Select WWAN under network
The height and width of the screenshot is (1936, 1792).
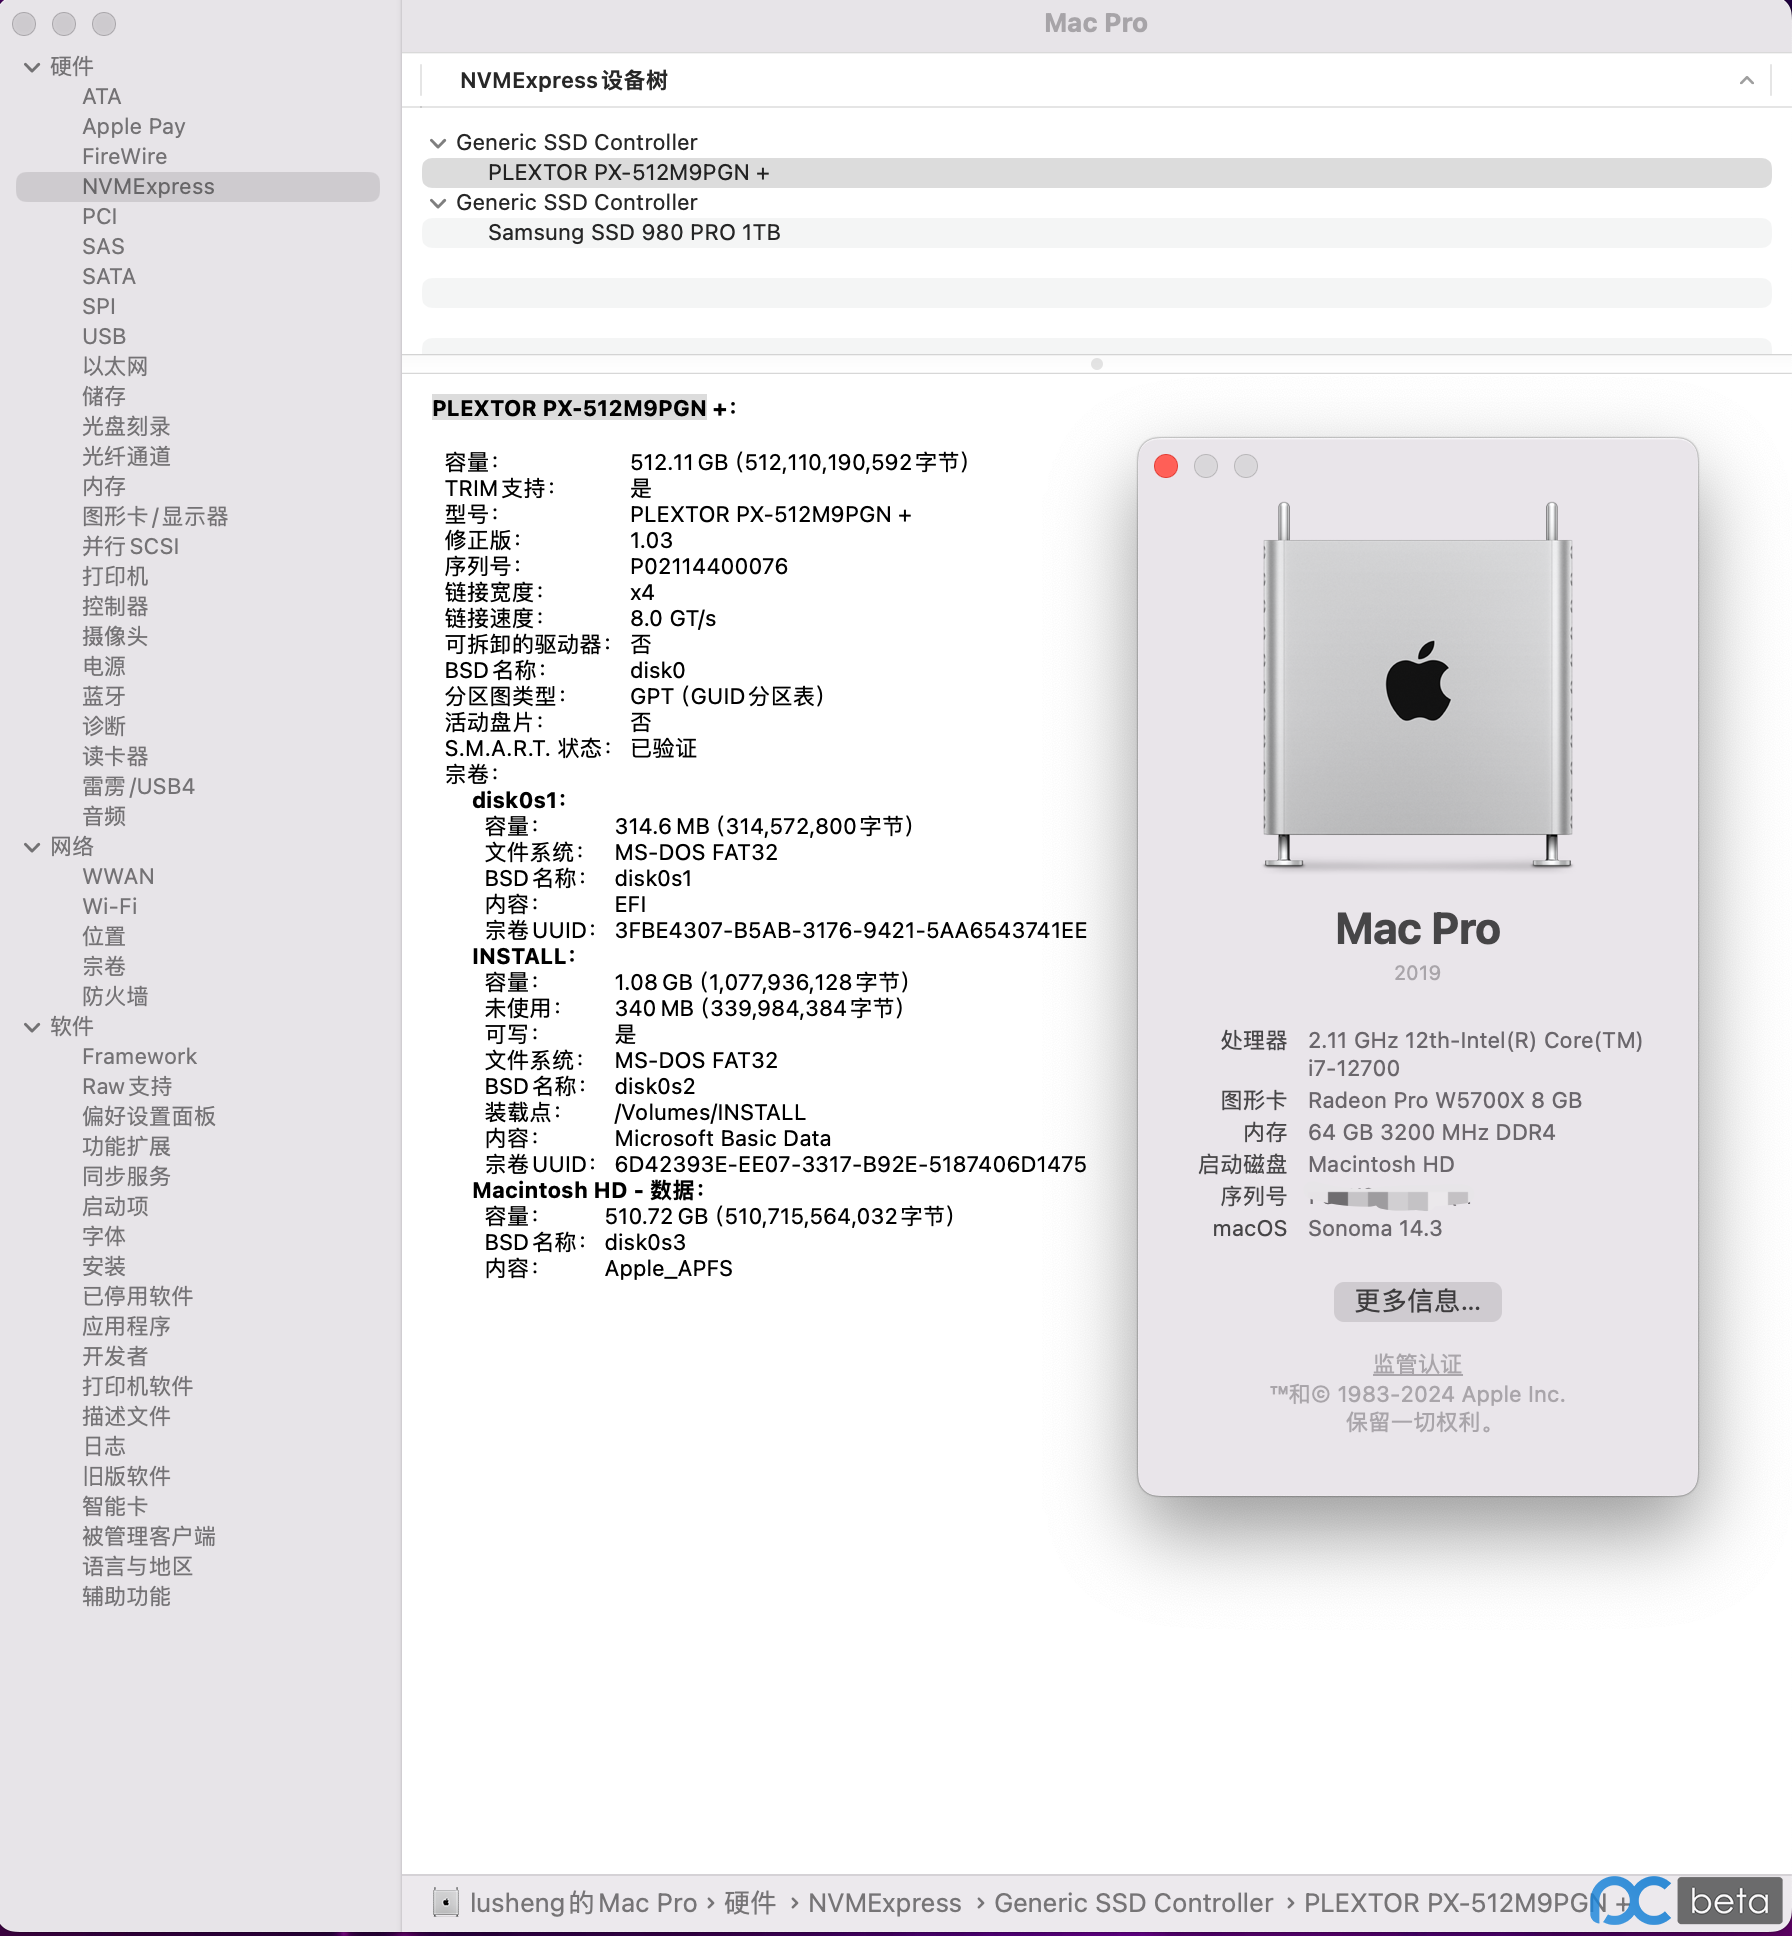point(118,877)
